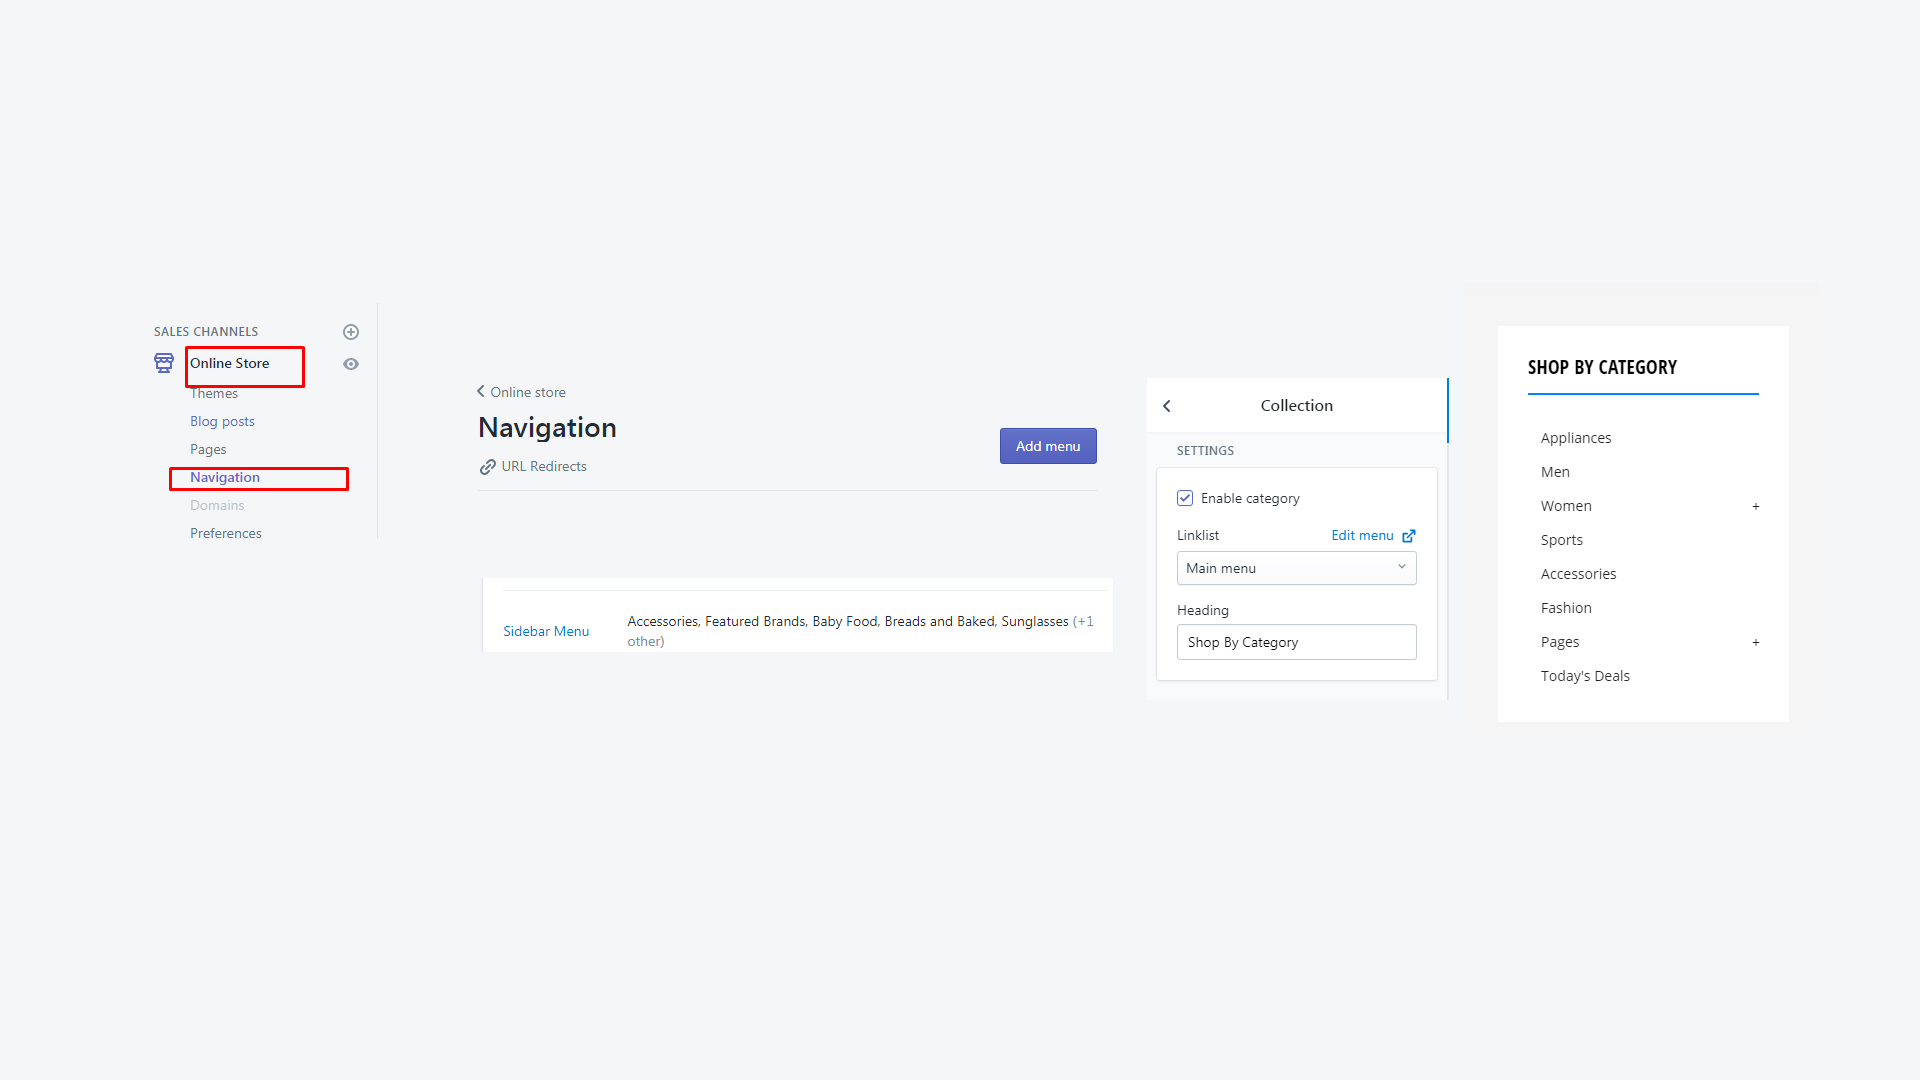Open Themes in the sidebar
This screenshot has width=1920, height=1080.
pos(214,394)
